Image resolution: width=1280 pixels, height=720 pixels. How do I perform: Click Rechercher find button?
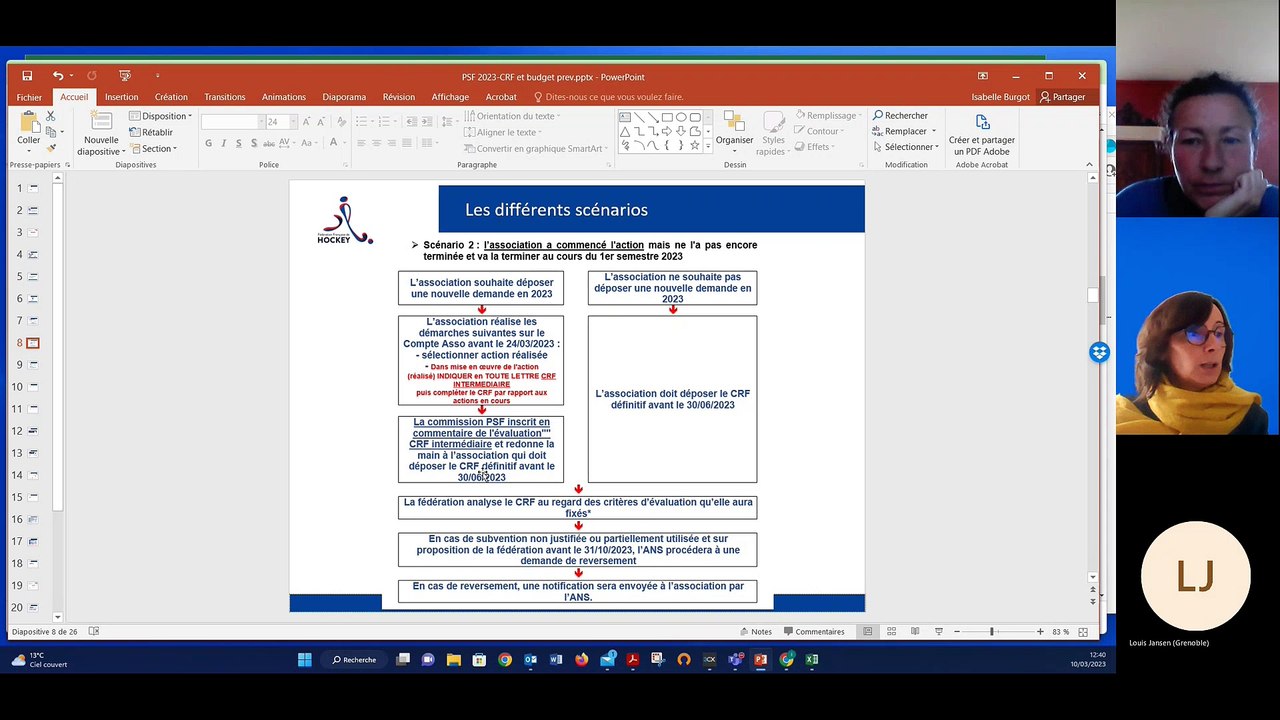[899, 116]
